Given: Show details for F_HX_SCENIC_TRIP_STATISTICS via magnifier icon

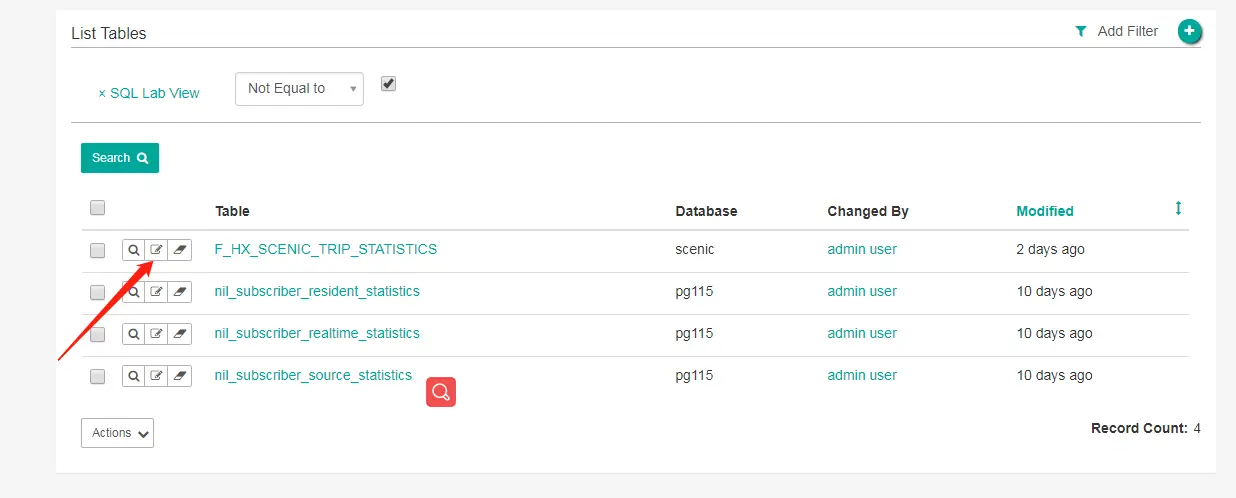Looking at the screenshot, I should click(133, 250).
